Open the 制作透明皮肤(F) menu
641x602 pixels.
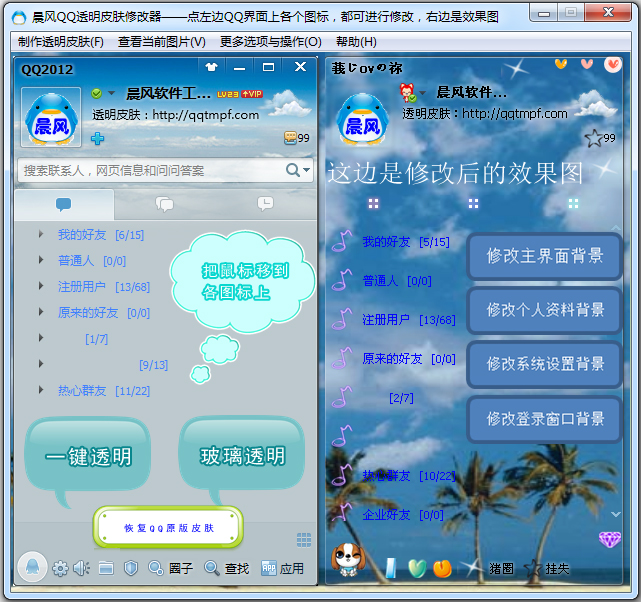pos(61,42)
